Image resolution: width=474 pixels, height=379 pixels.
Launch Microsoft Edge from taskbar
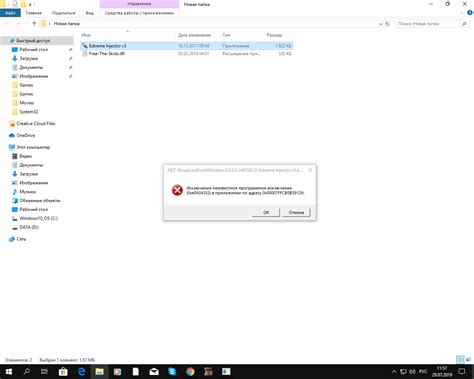[x=81, y=372]
